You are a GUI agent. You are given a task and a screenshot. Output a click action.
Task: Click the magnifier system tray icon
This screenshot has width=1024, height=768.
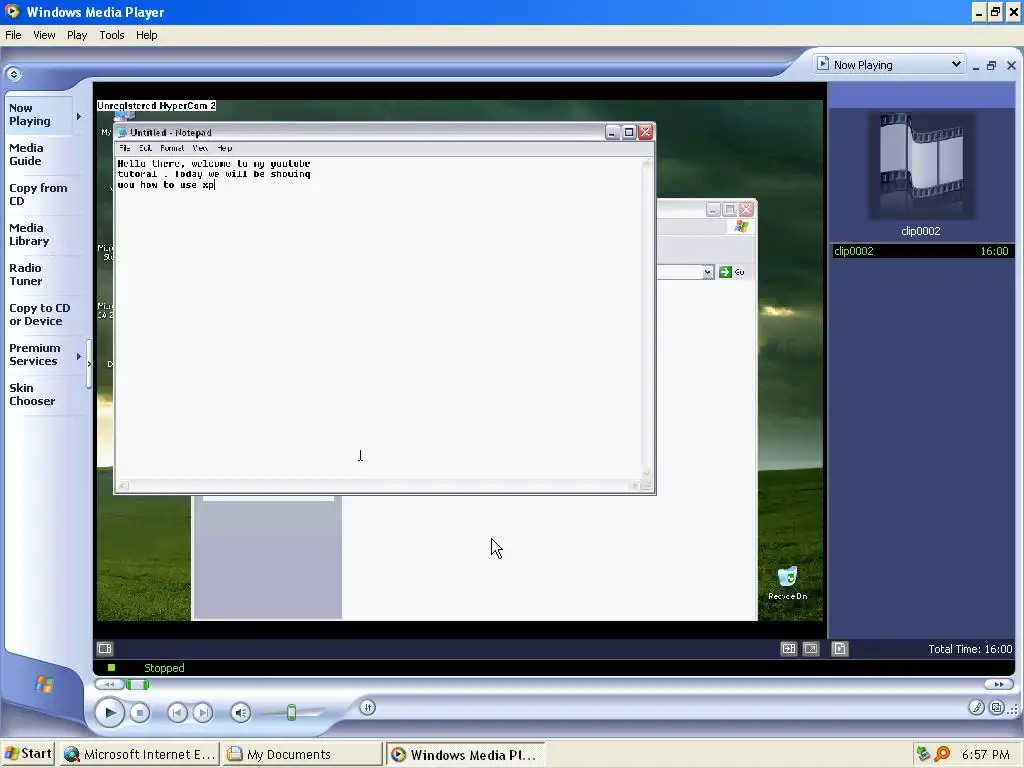click(942, 754)
